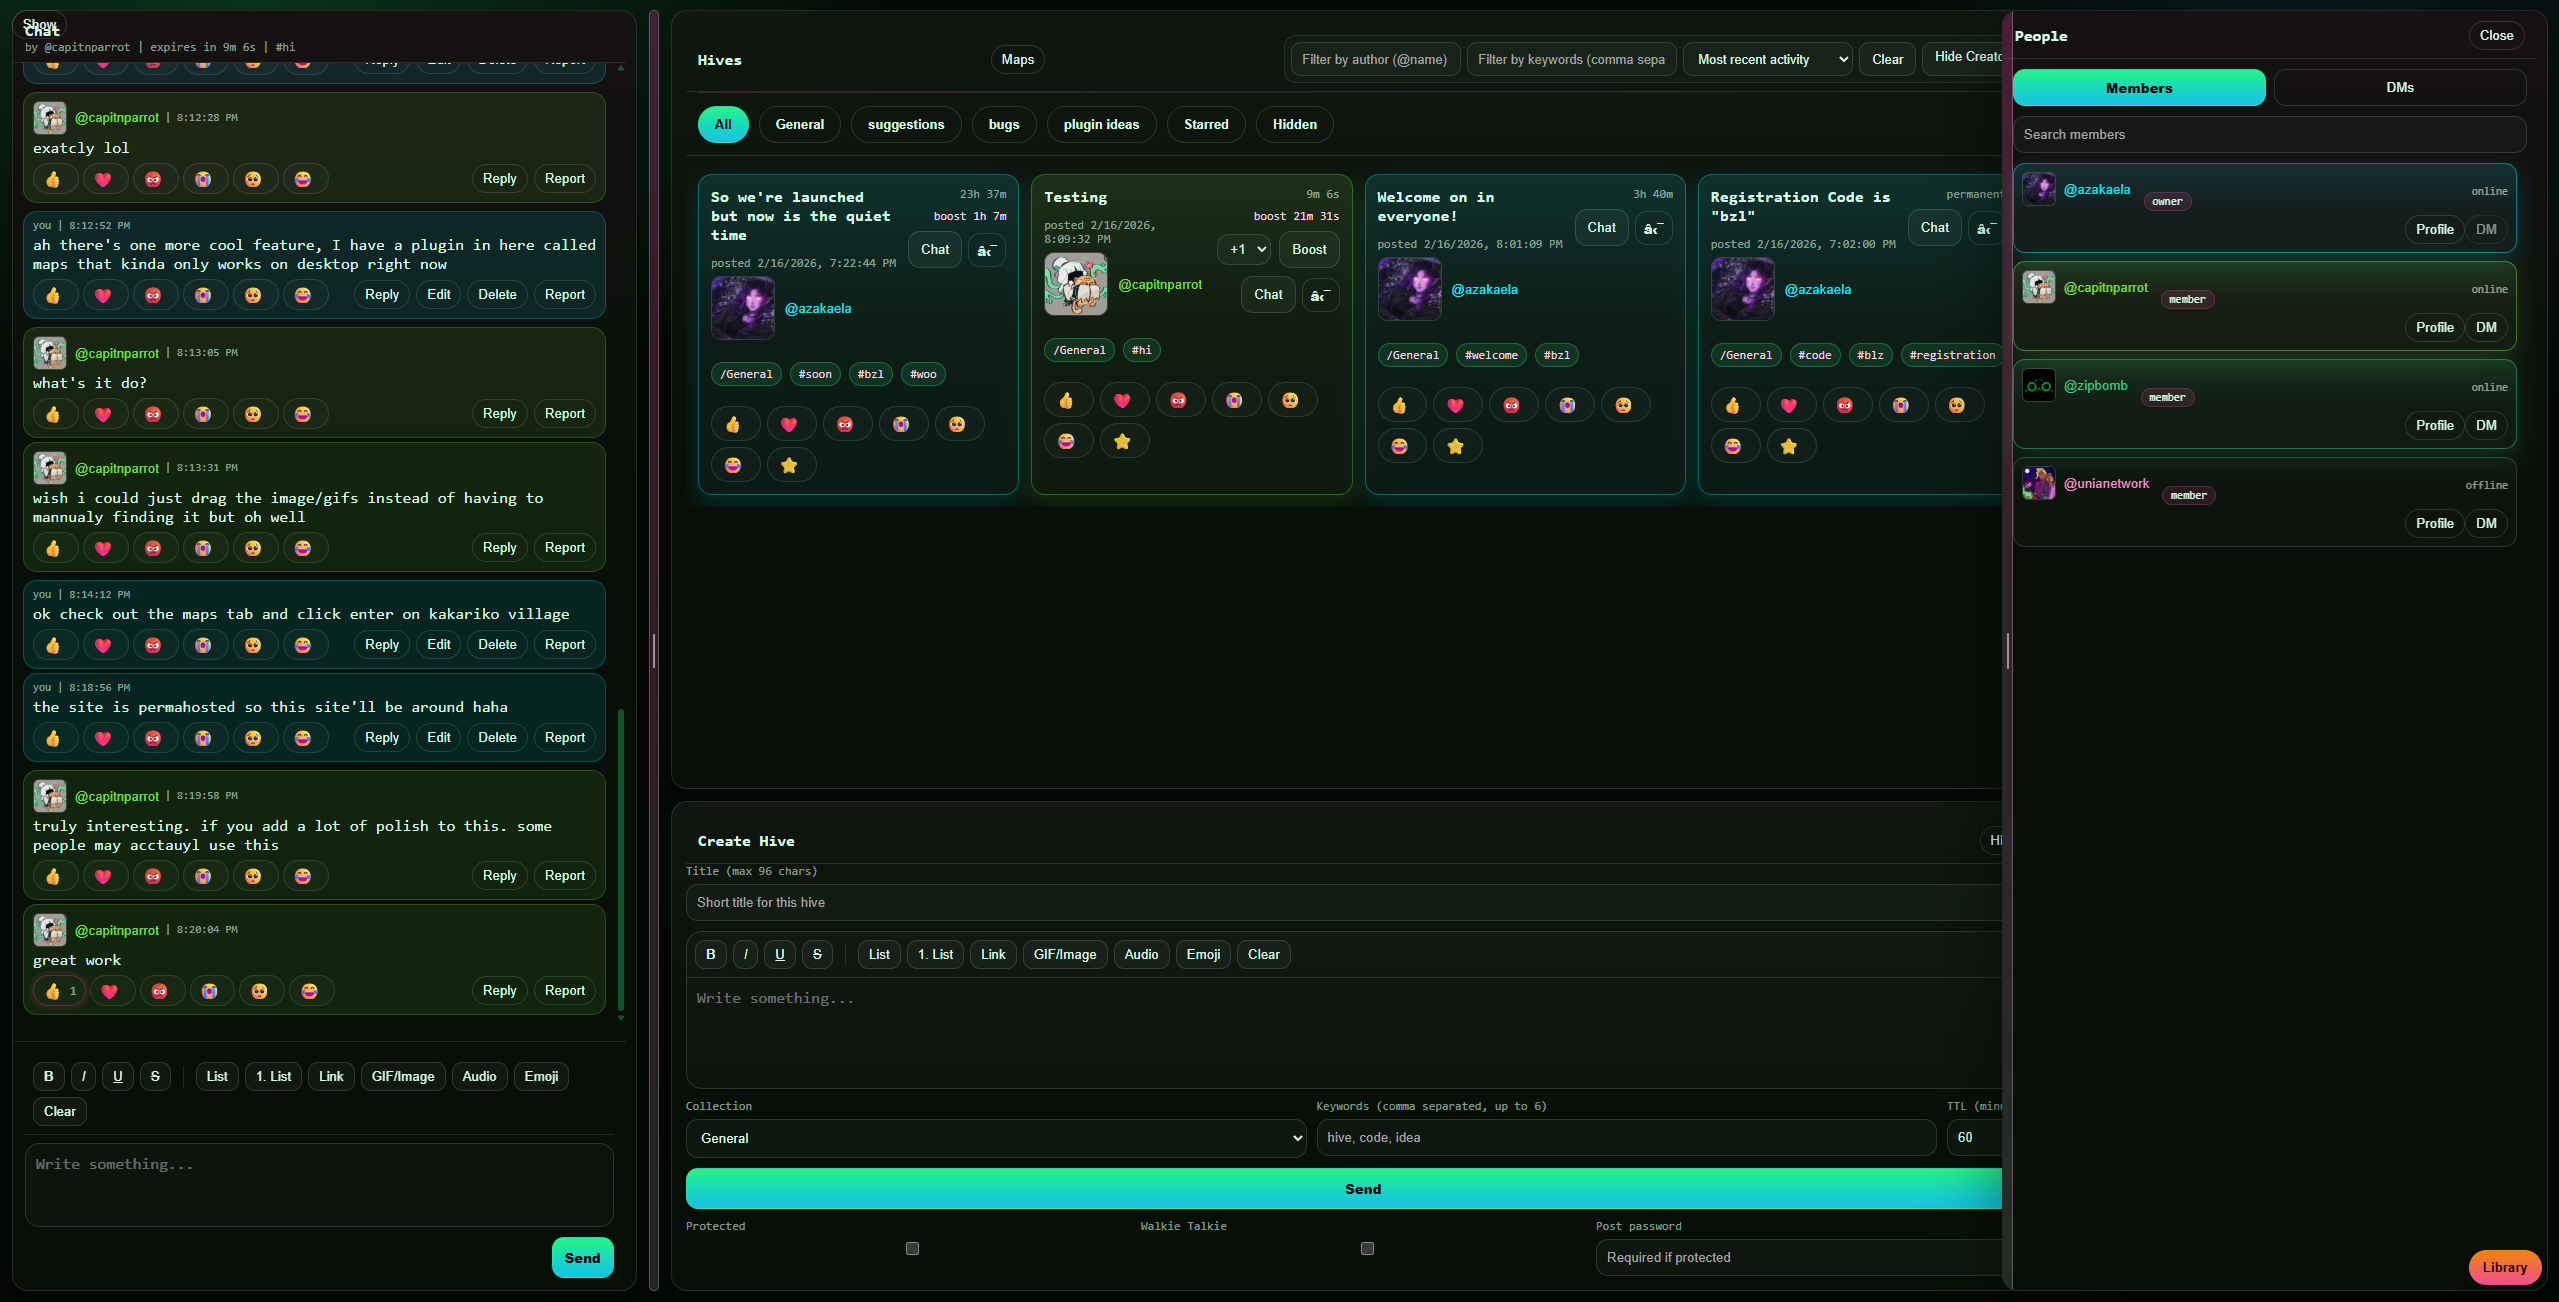Image resolution: width=2559 pixels, height=1302 pixels.
Task: Open the Maps button beside Hives
Action: tap(1017, 60)
